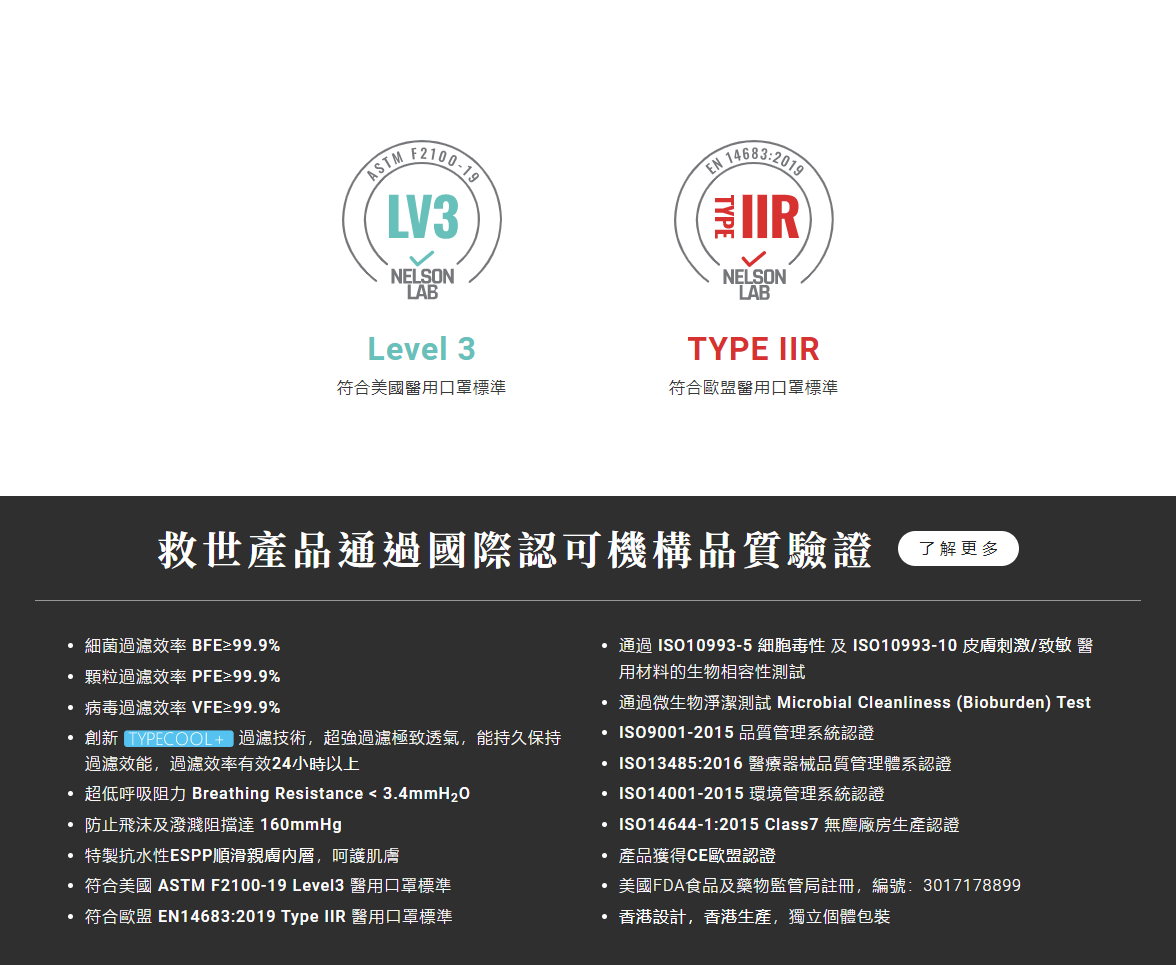Click the line 防止飛沫及潑濺阻擋達 160mmHg
The width and height of the screenshot is (1176, 965).
click(213, 825)
